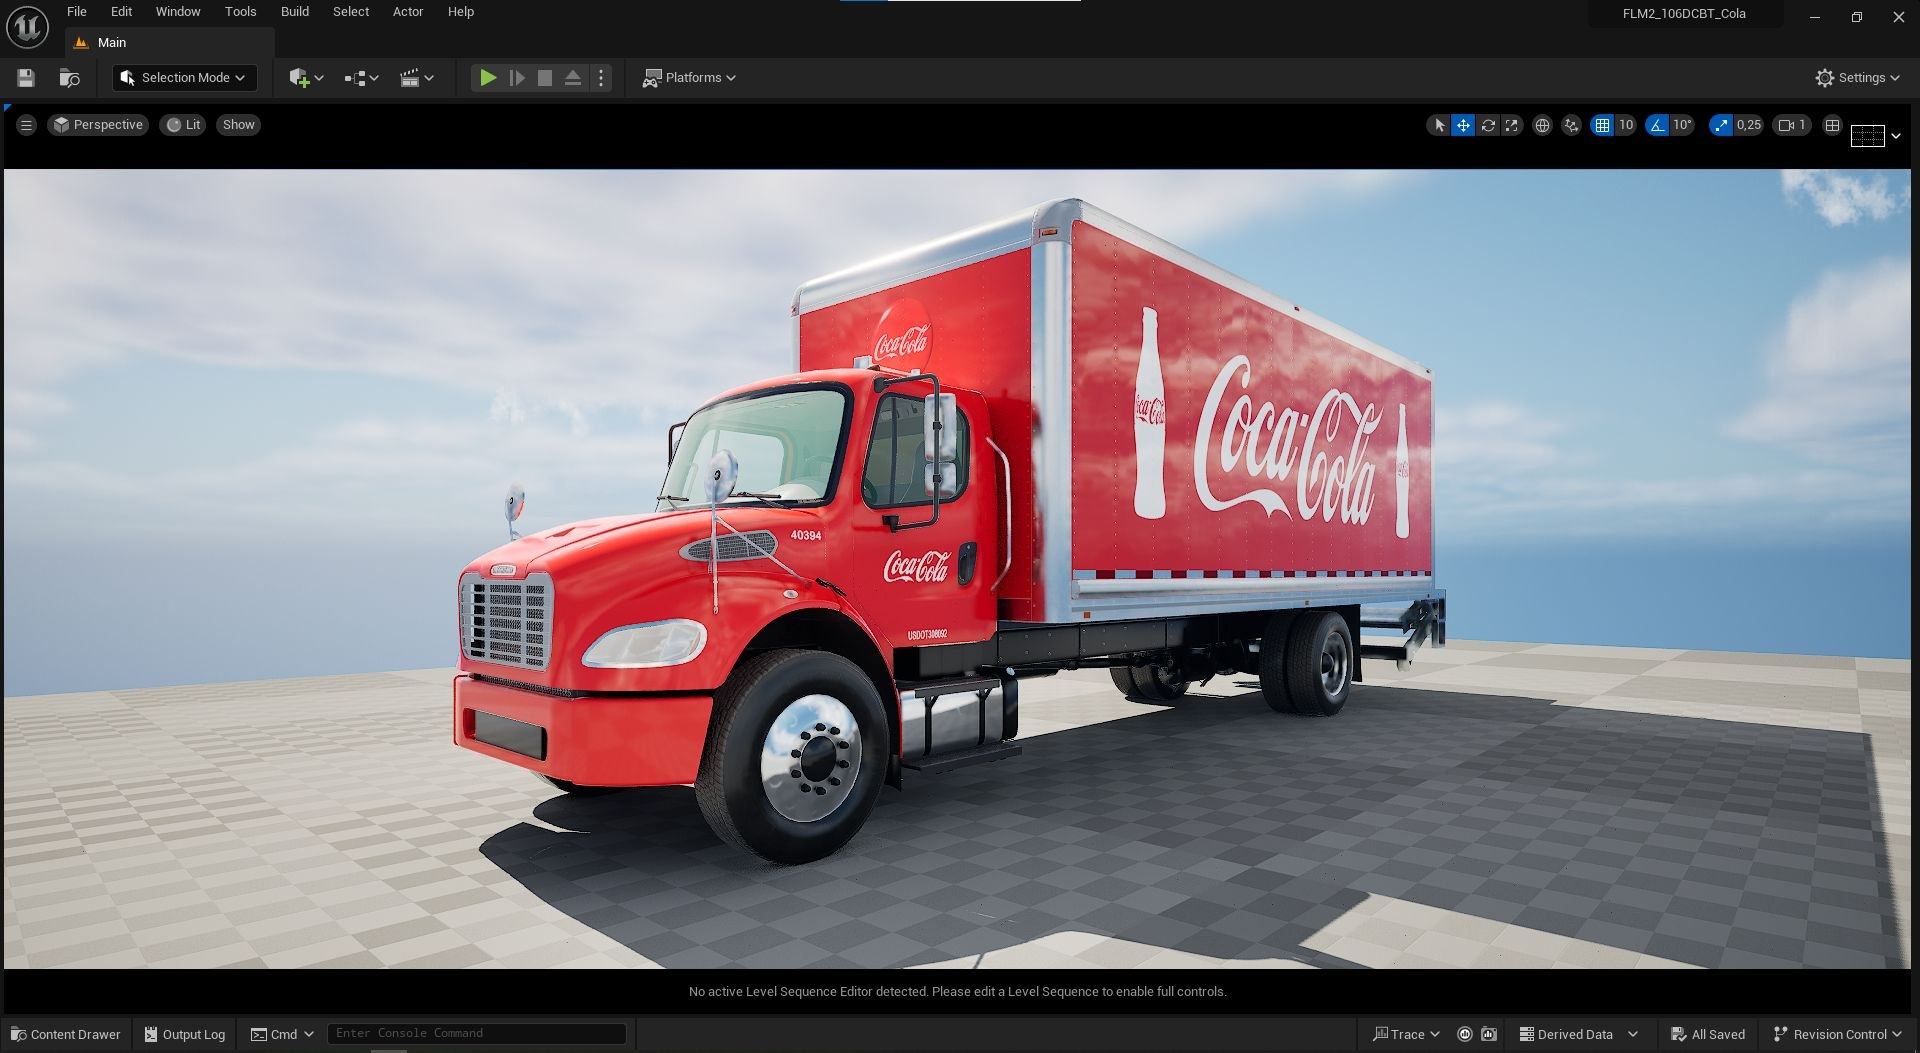
Task: Activate the select objects cursor tool
Action: 1439,125
